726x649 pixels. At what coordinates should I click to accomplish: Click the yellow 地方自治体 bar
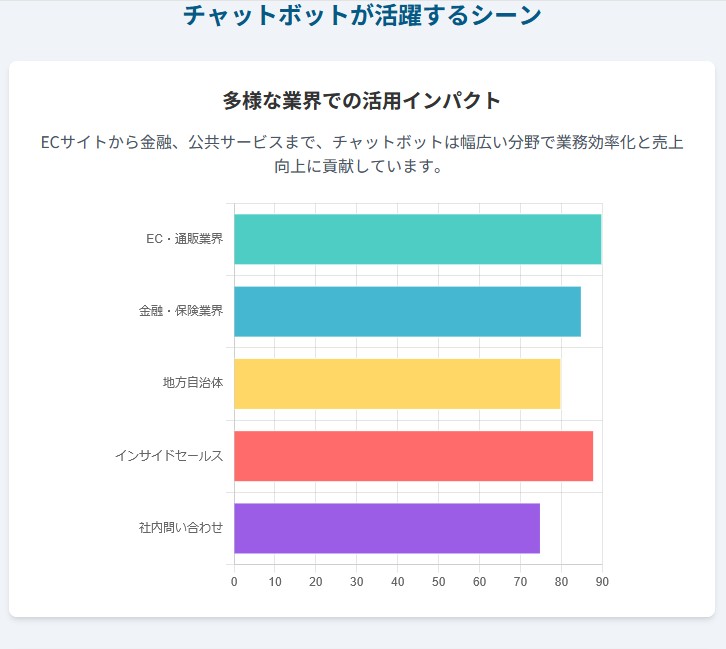pos(397,384)
